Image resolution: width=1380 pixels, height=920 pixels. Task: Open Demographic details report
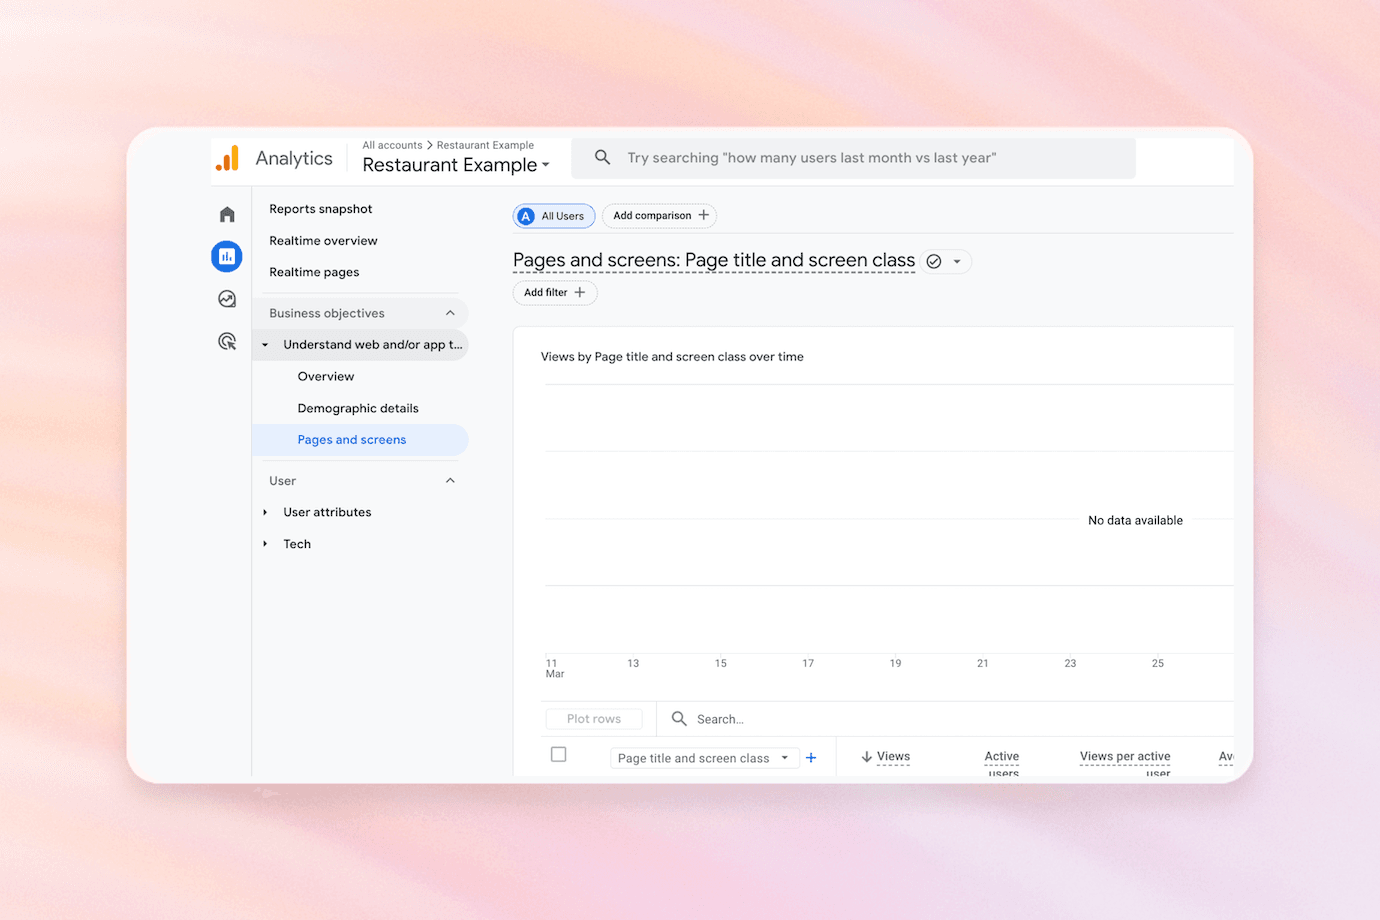pos(358,408)
